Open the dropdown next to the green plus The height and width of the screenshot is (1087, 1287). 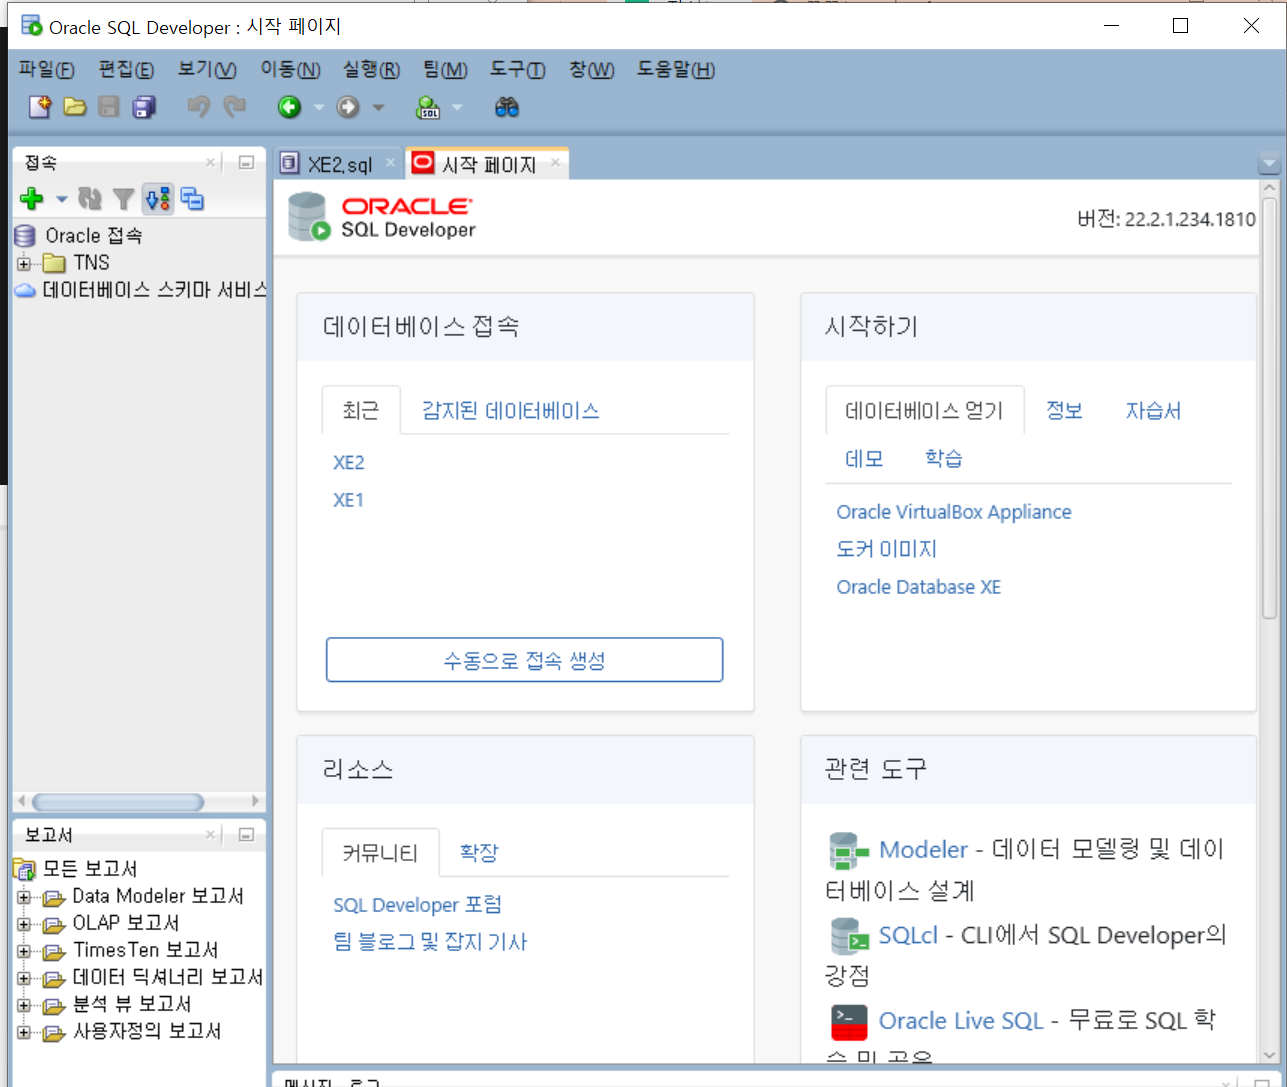click(x=61, y=199)
